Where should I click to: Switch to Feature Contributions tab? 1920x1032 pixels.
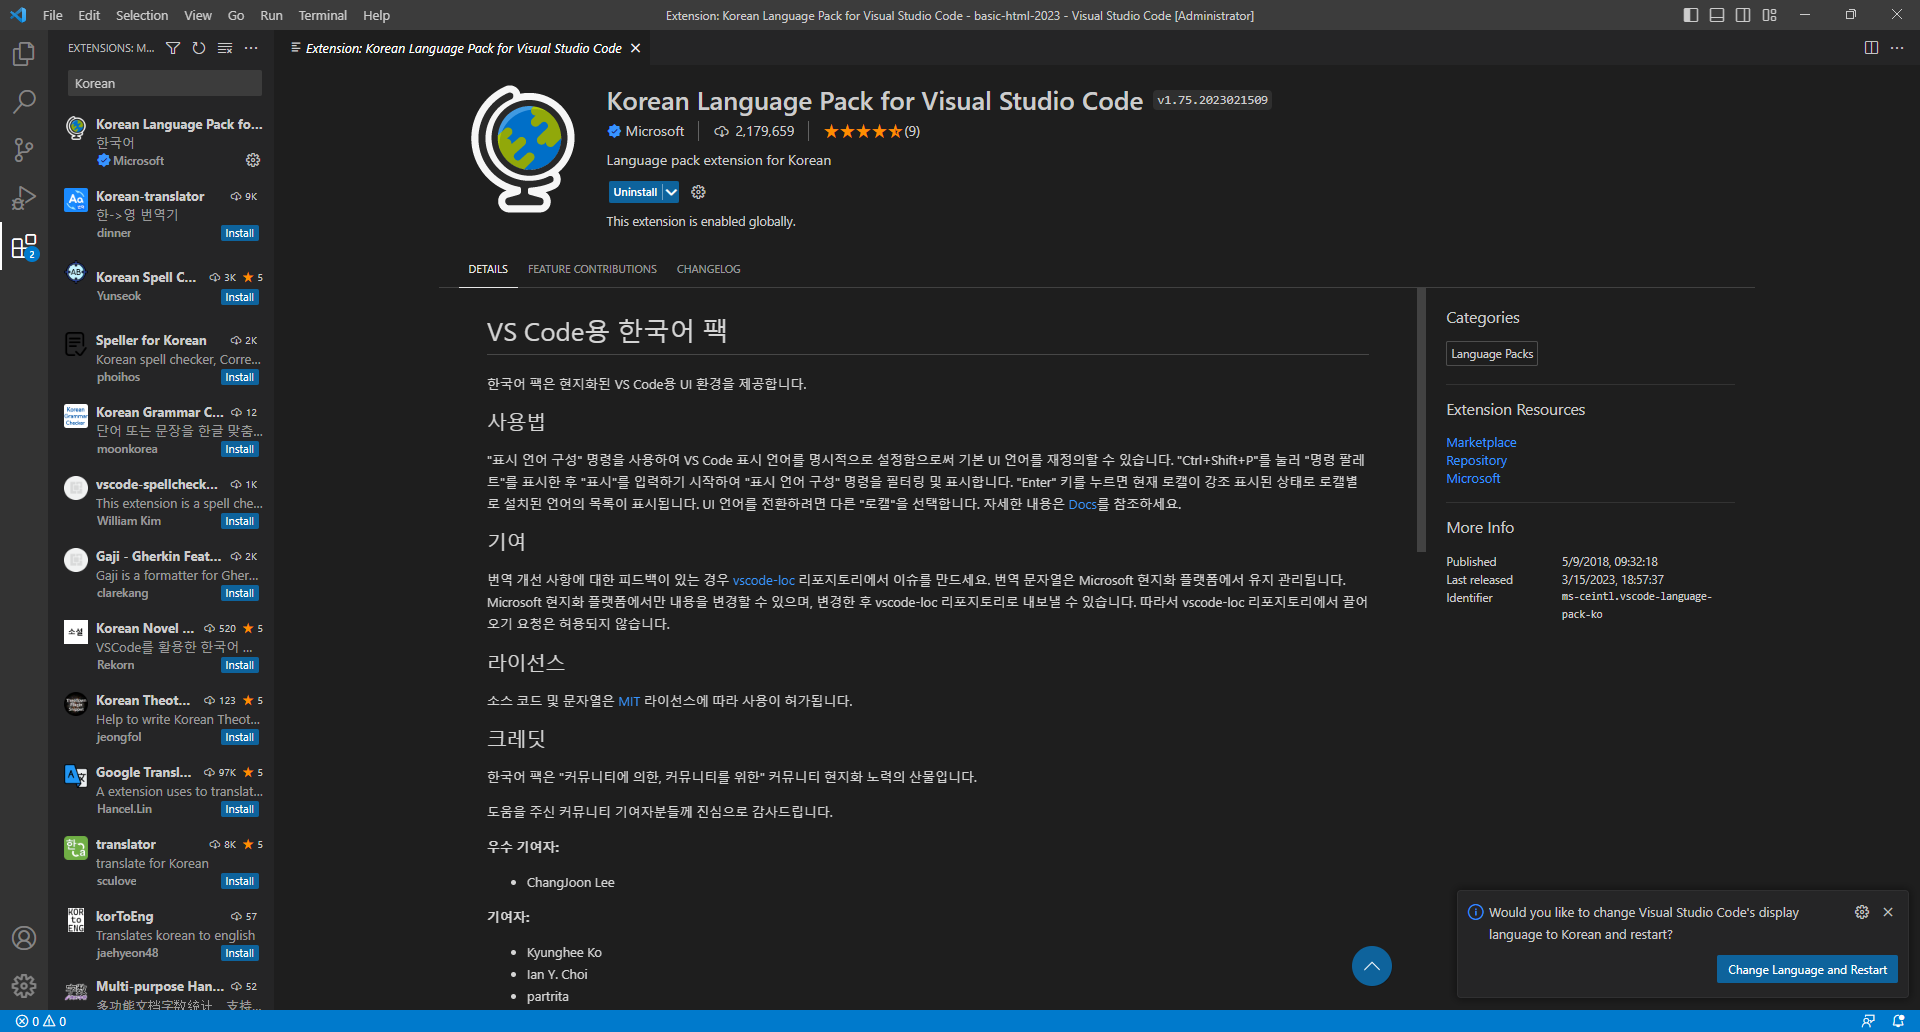pos(592,269)
